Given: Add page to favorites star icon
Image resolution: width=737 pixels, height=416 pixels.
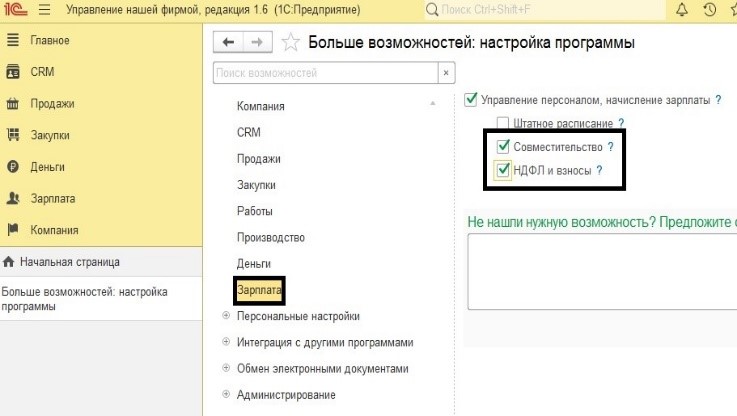Looking at the screenshot, I should pos(290,42).
